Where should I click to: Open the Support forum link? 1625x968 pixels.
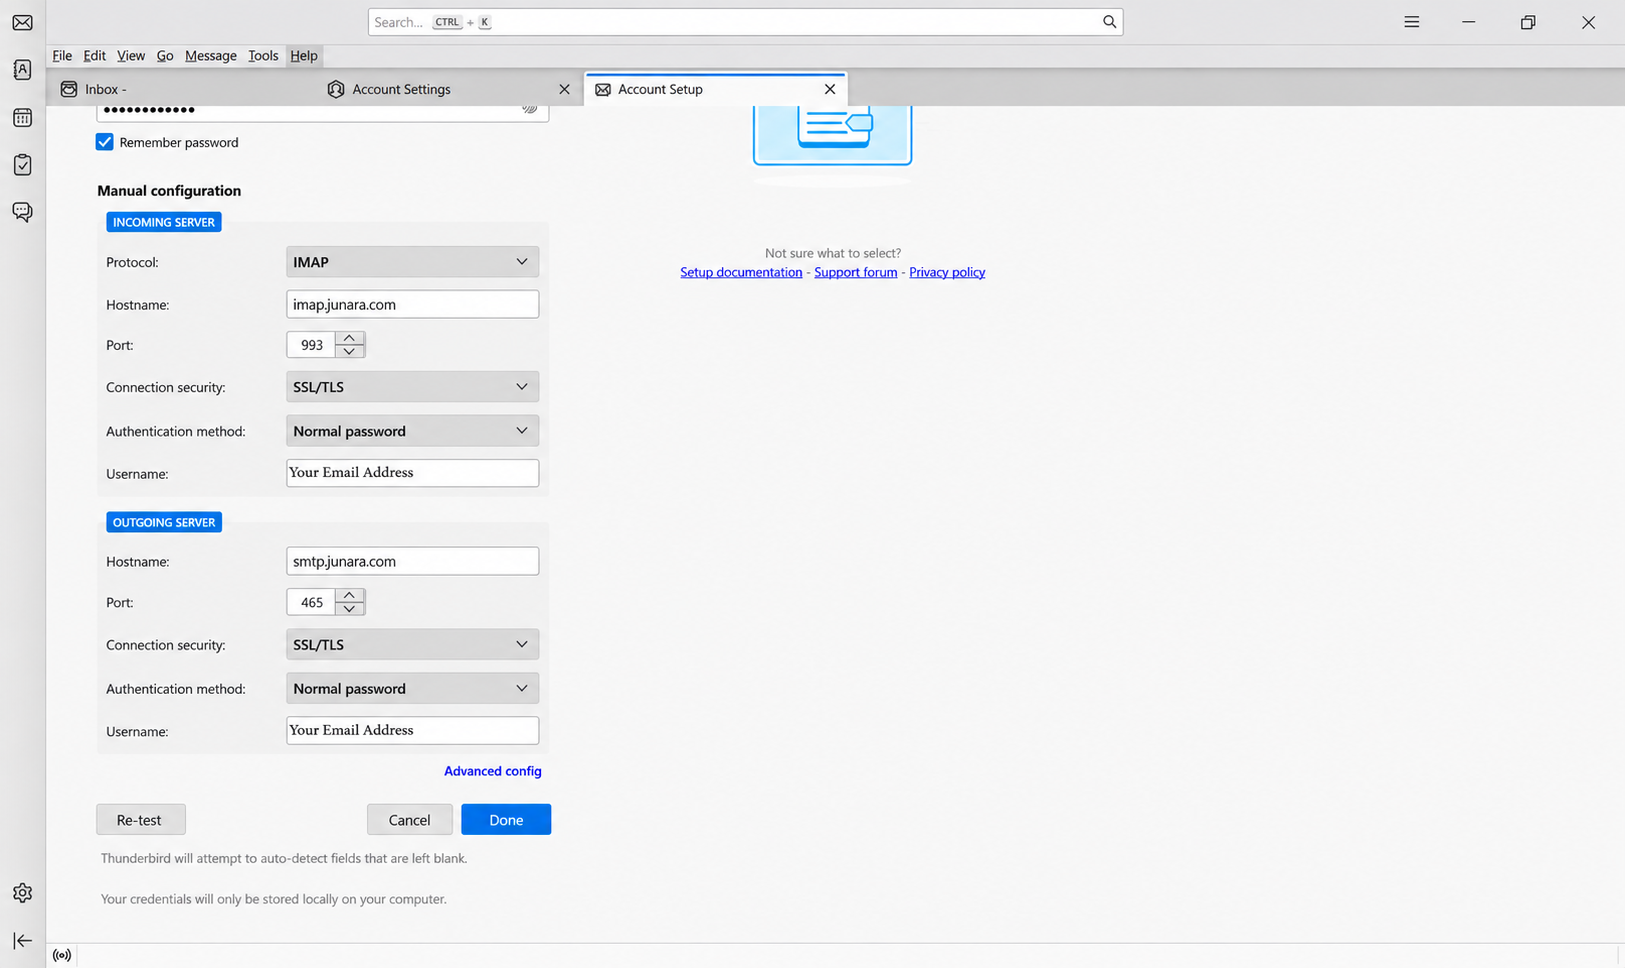[x=855, y=272]
